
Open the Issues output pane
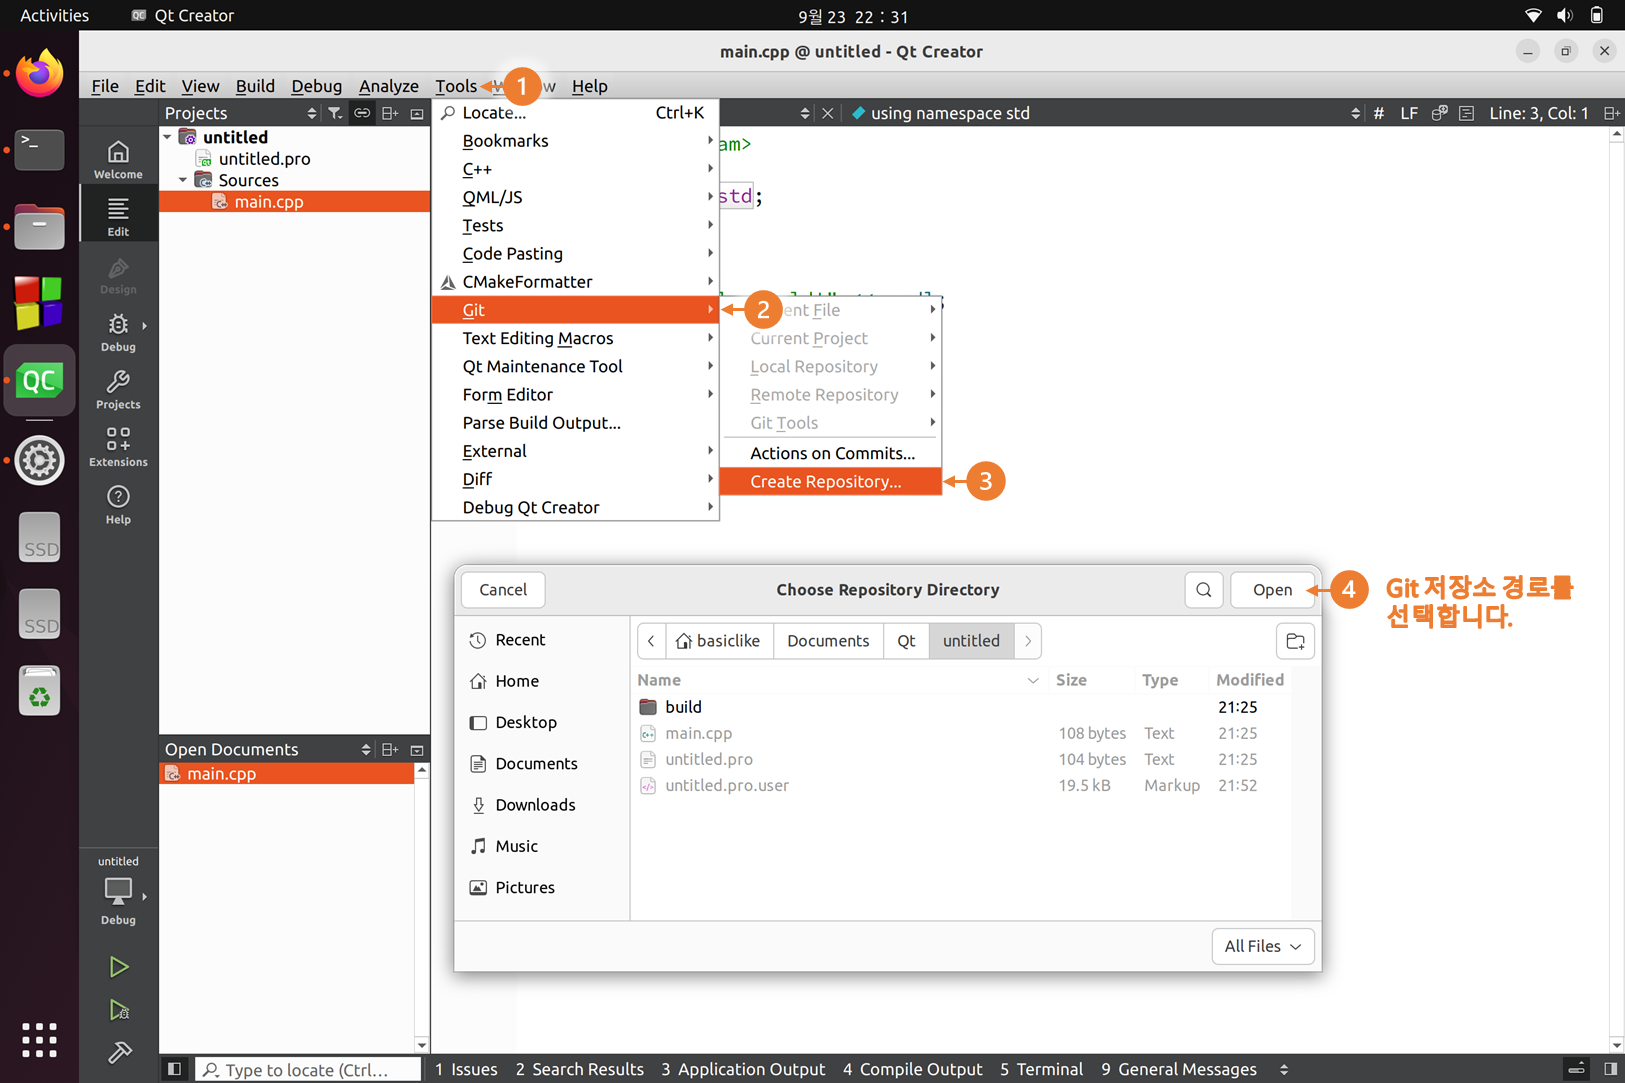(466, 1069)
